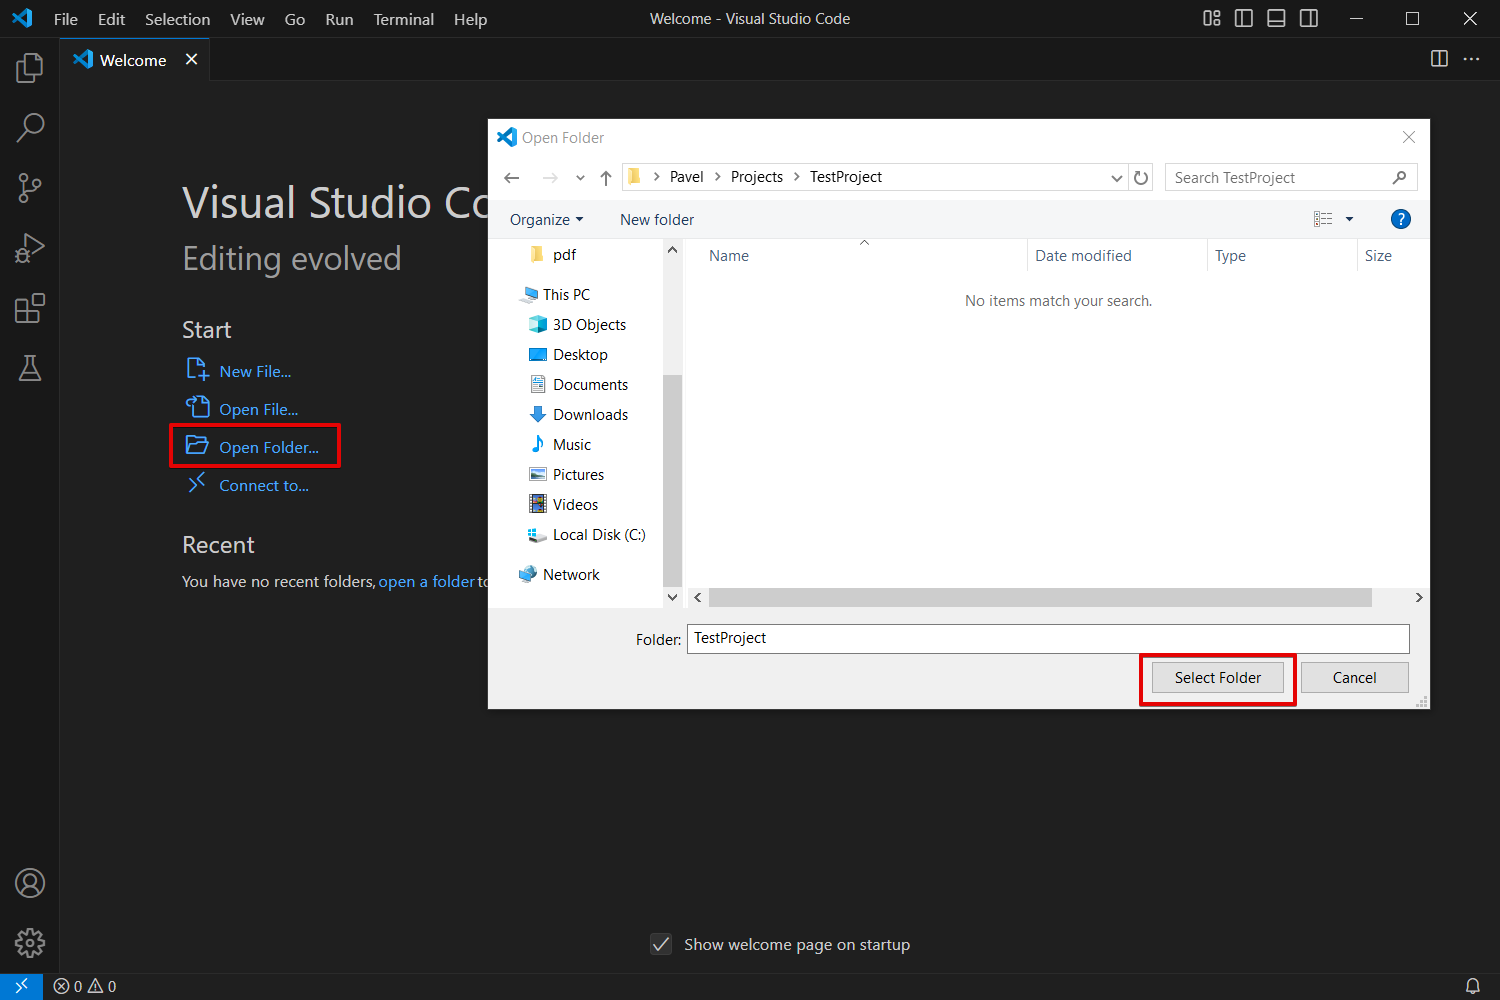Open the Terminal menu

(x=403, y=19)
